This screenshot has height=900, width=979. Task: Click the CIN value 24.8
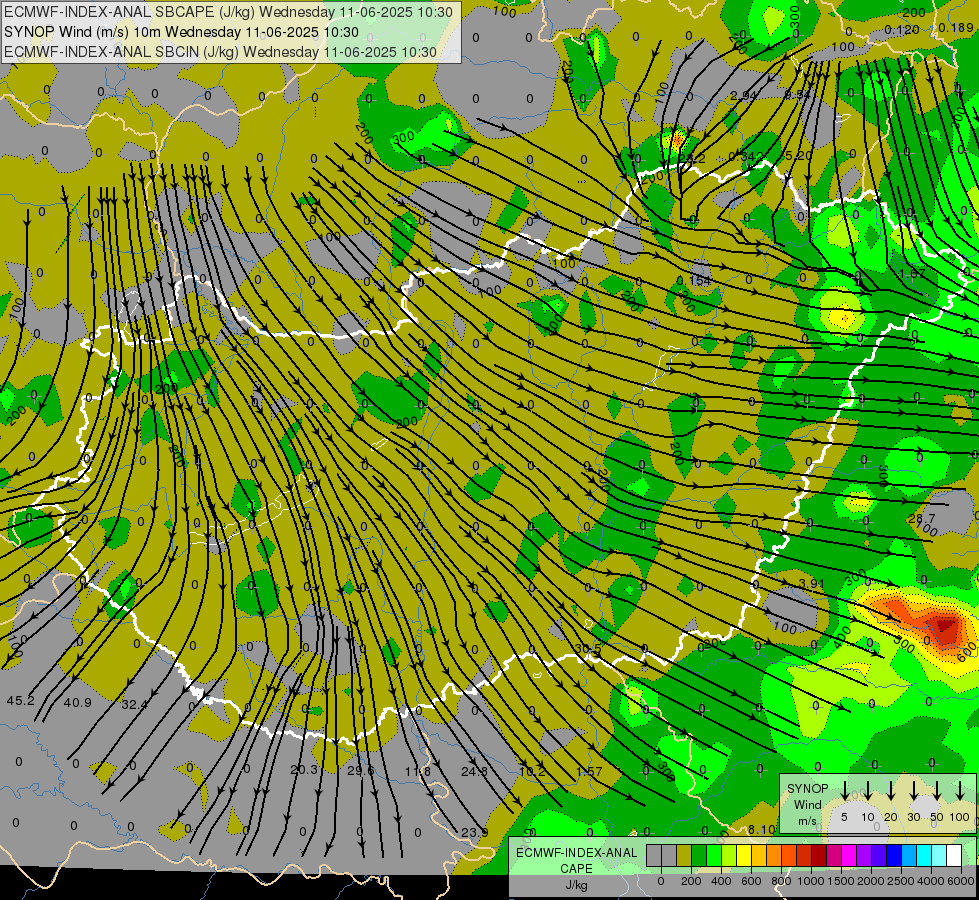click(475, 771)
